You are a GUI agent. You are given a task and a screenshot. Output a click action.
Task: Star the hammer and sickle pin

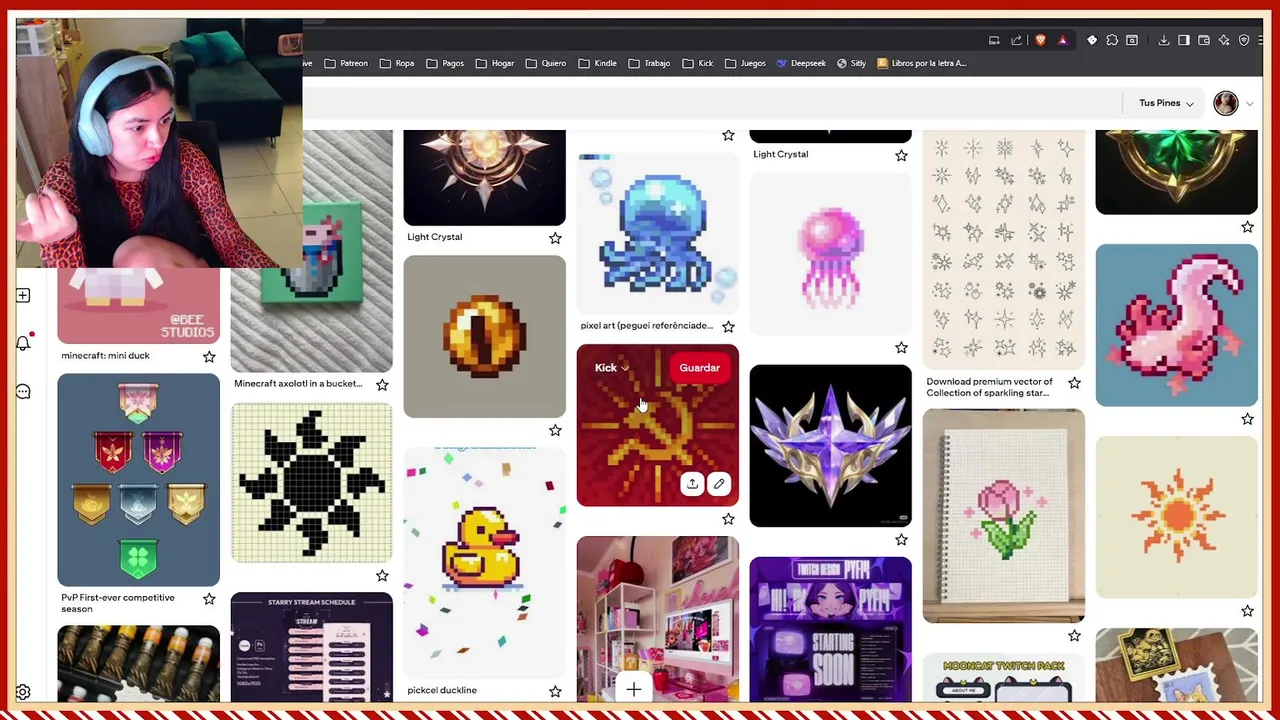728,519
